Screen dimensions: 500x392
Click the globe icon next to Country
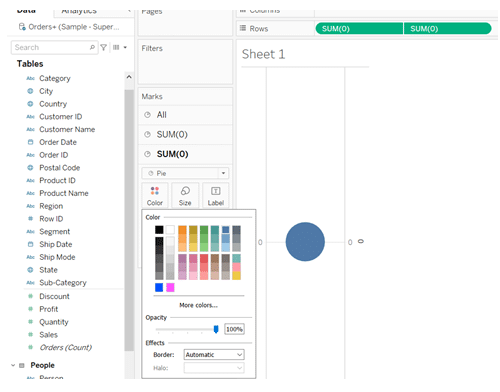[30, 104]
